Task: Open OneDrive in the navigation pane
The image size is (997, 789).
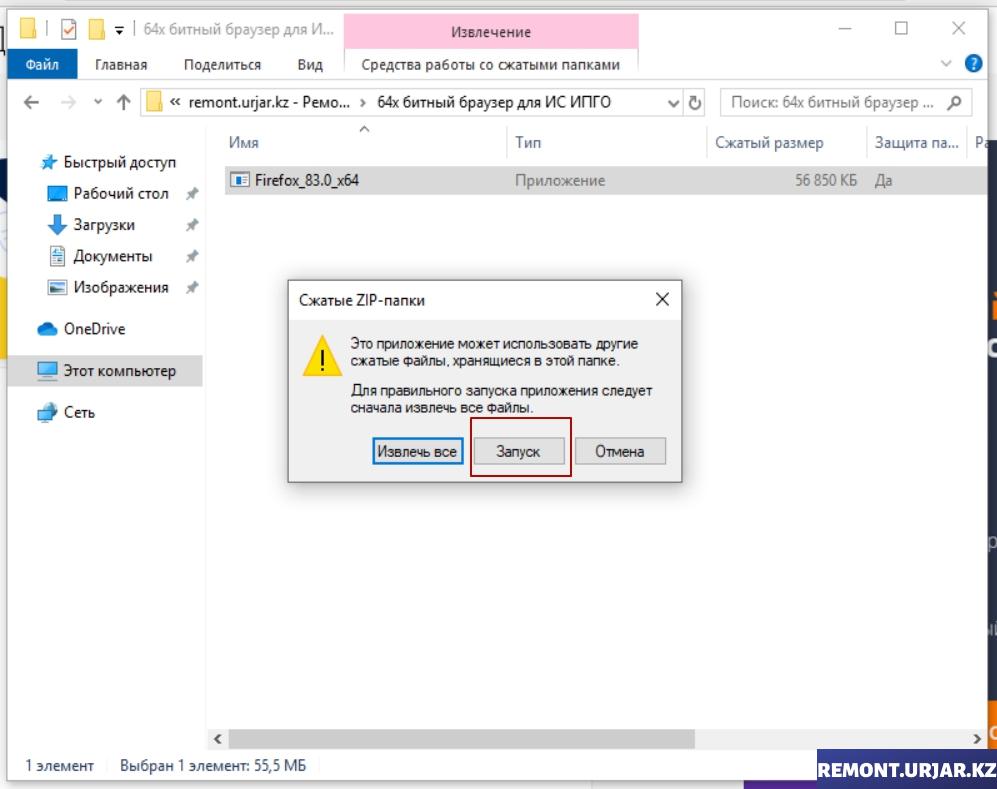Action: [x=94, y=329]
